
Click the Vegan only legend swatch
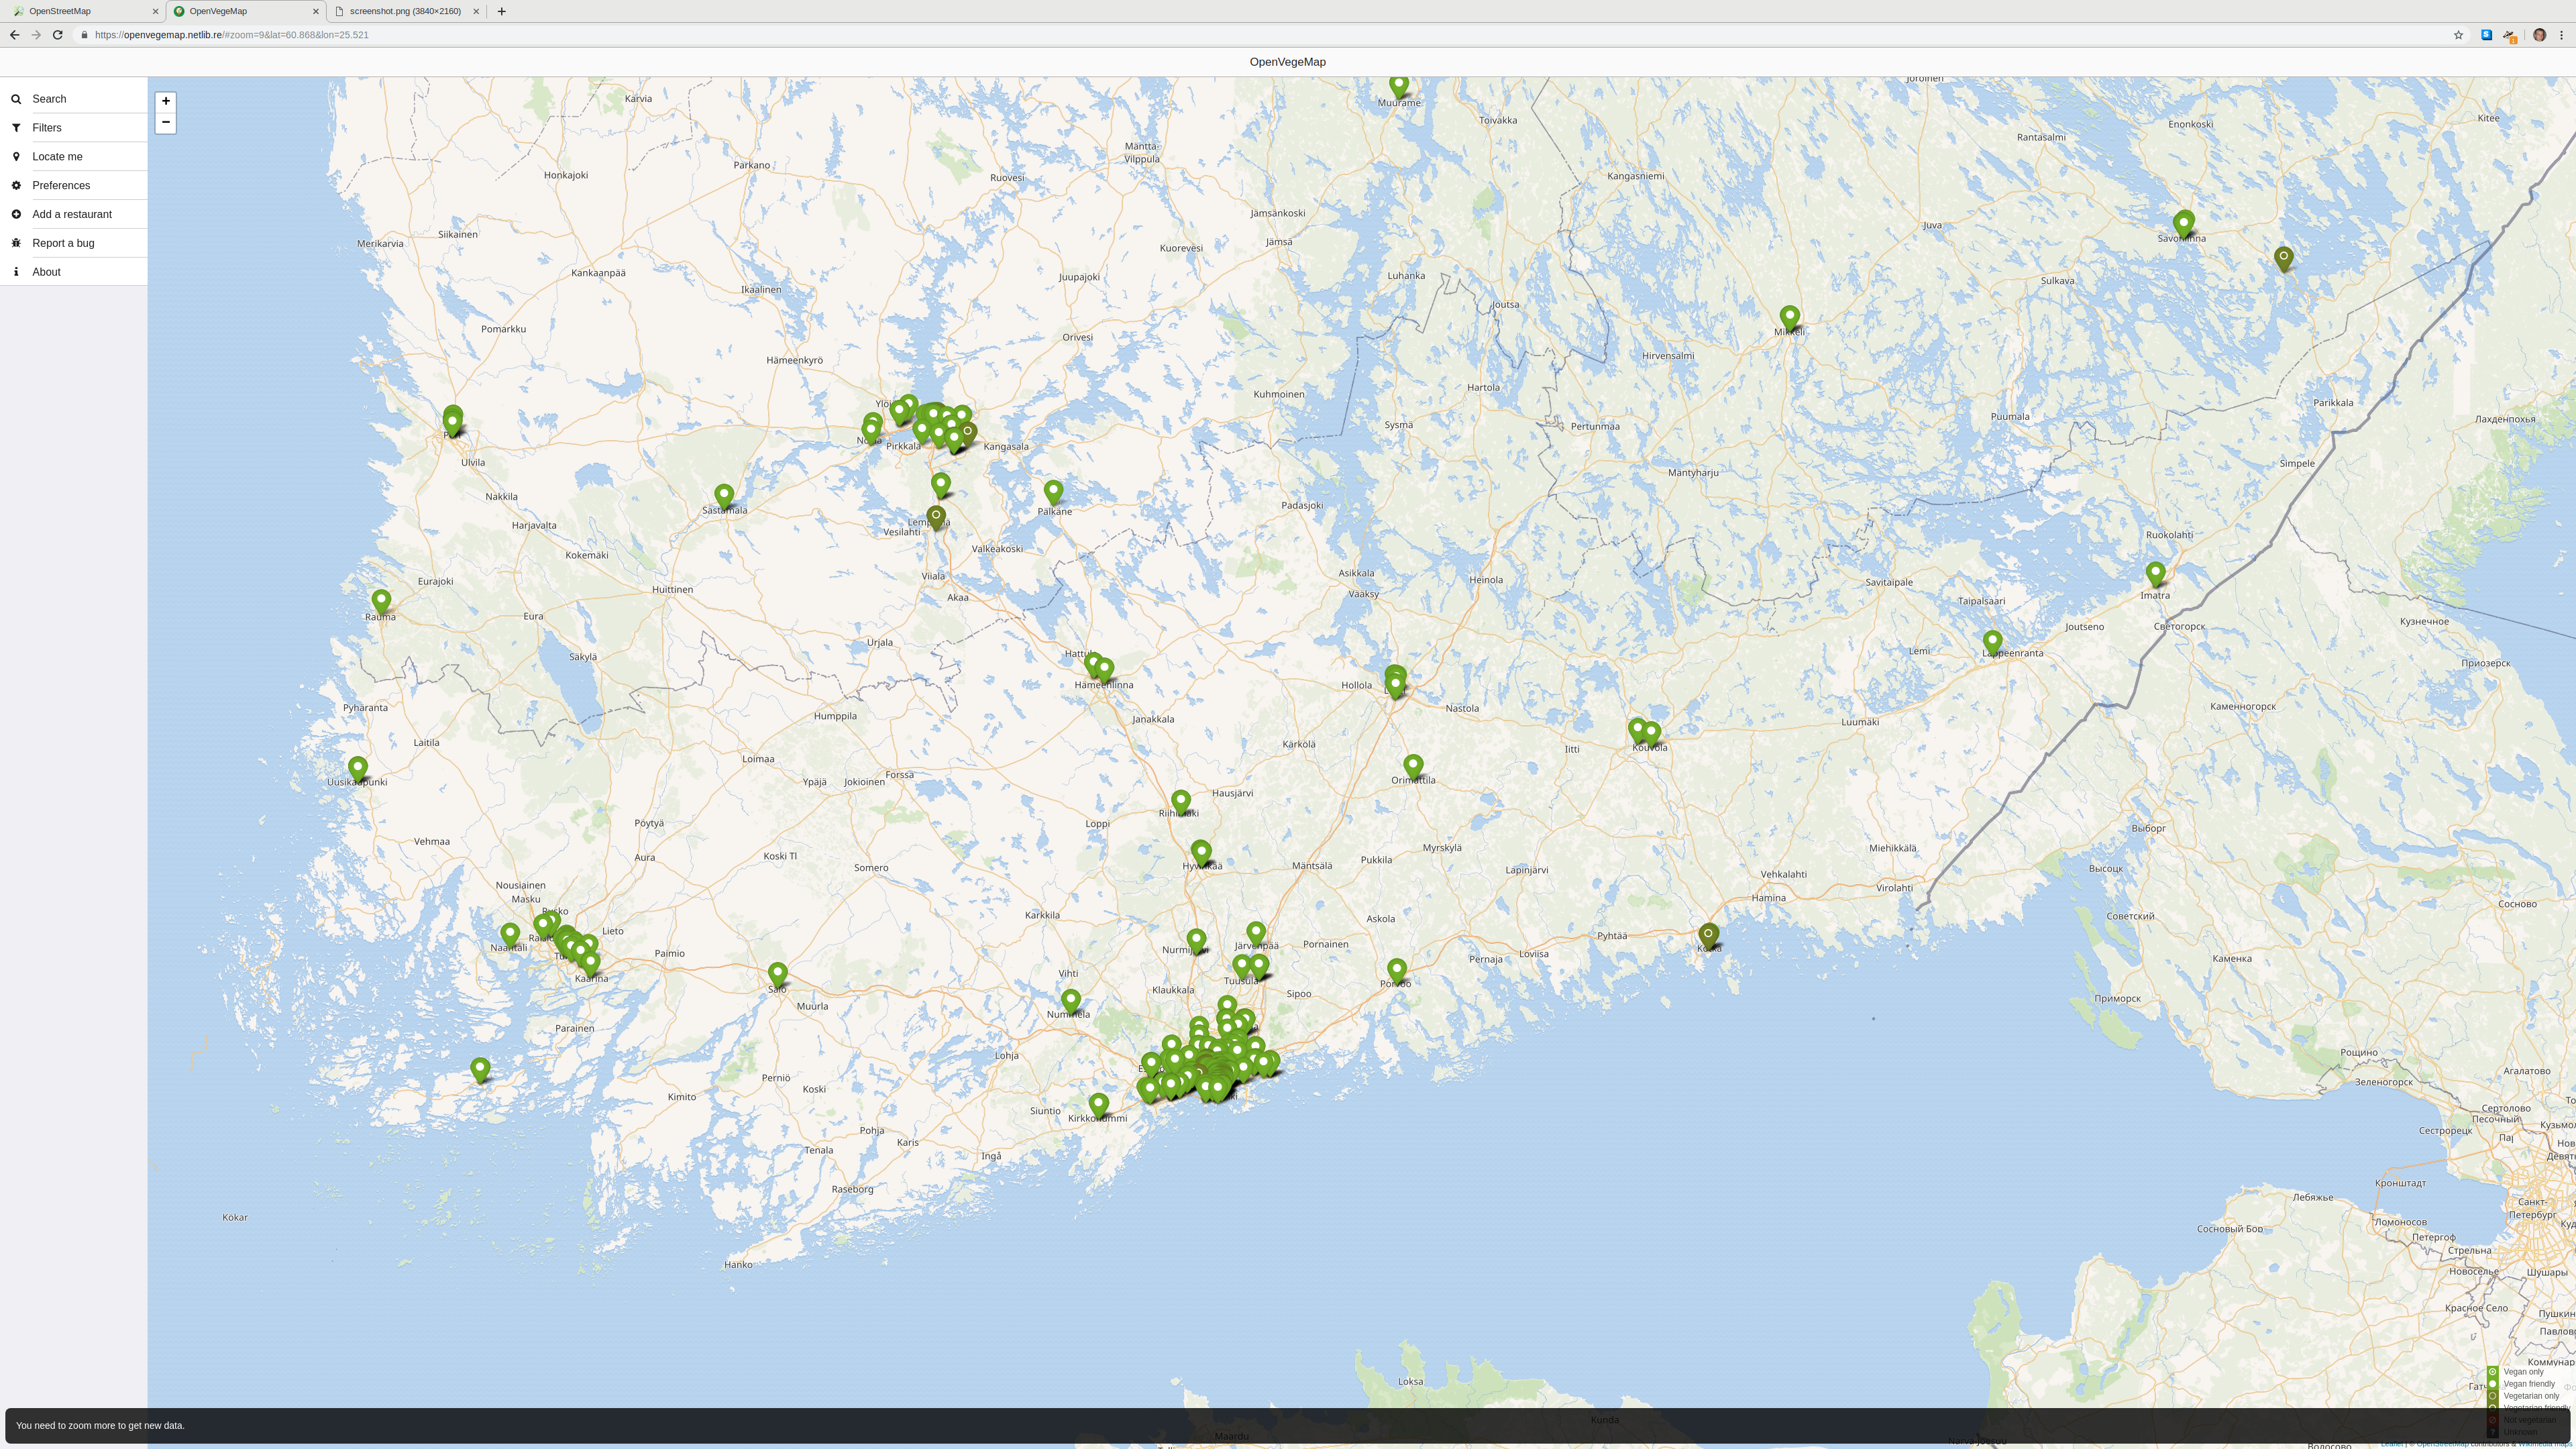tap(2492, 1372)
